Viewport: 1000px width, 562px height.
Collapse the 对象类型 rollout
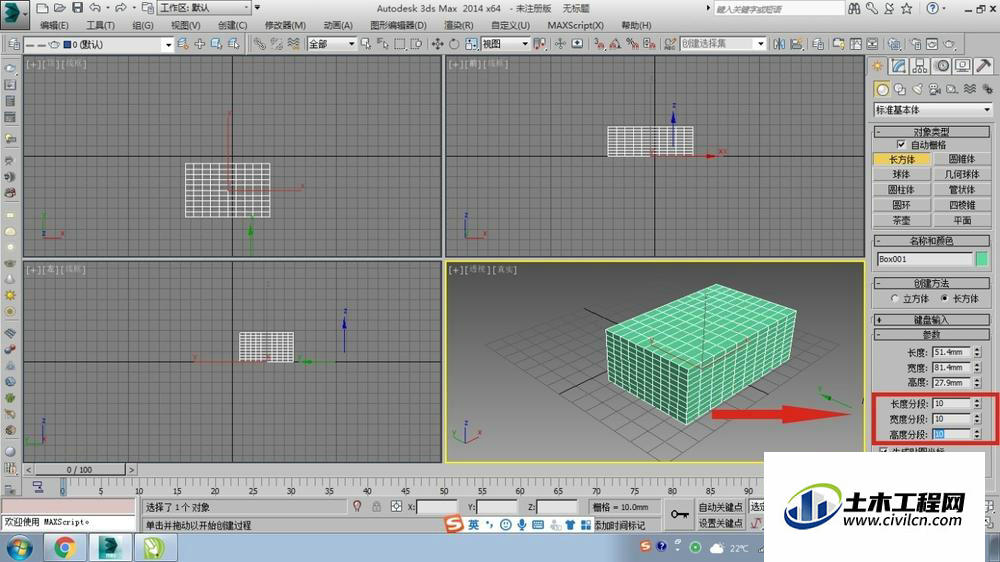pyautogui.click(x=931, y=131)
